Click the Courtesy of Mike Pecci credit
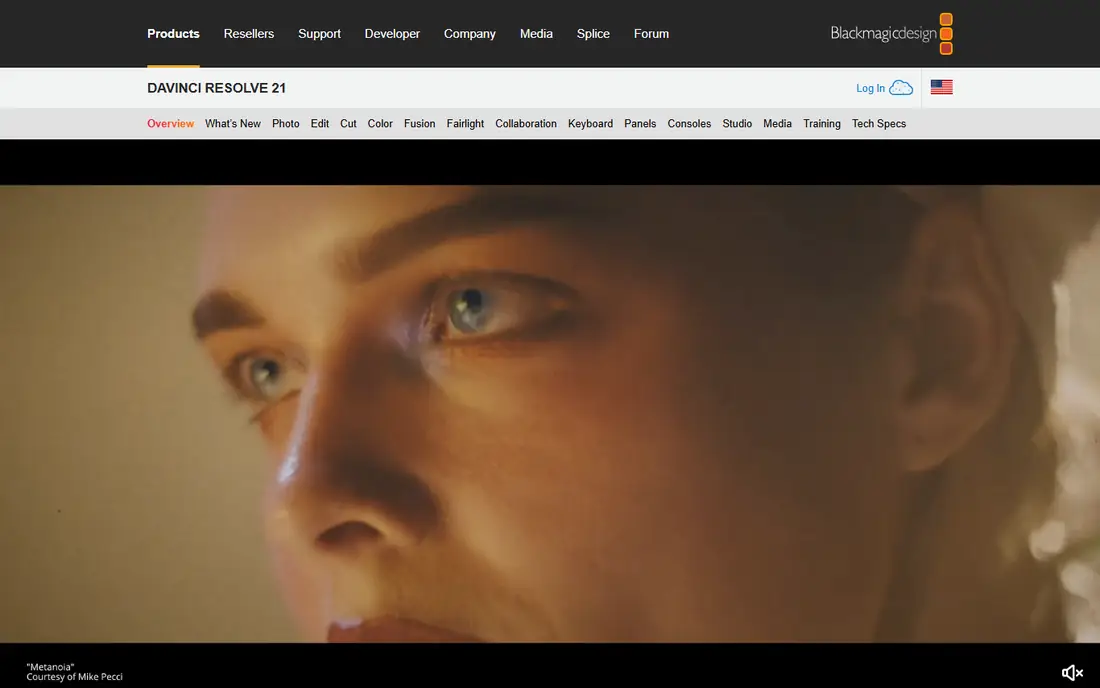 point(74,677)
